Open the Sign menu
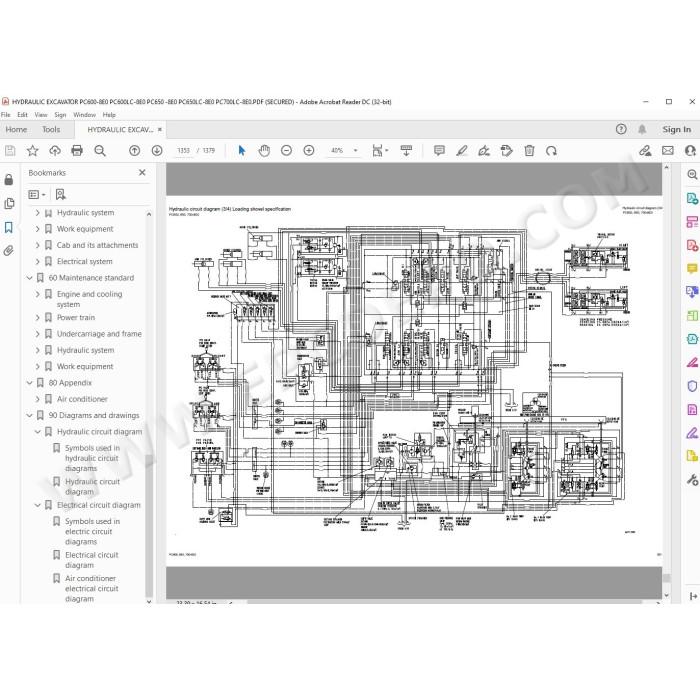 click(60, 115)
